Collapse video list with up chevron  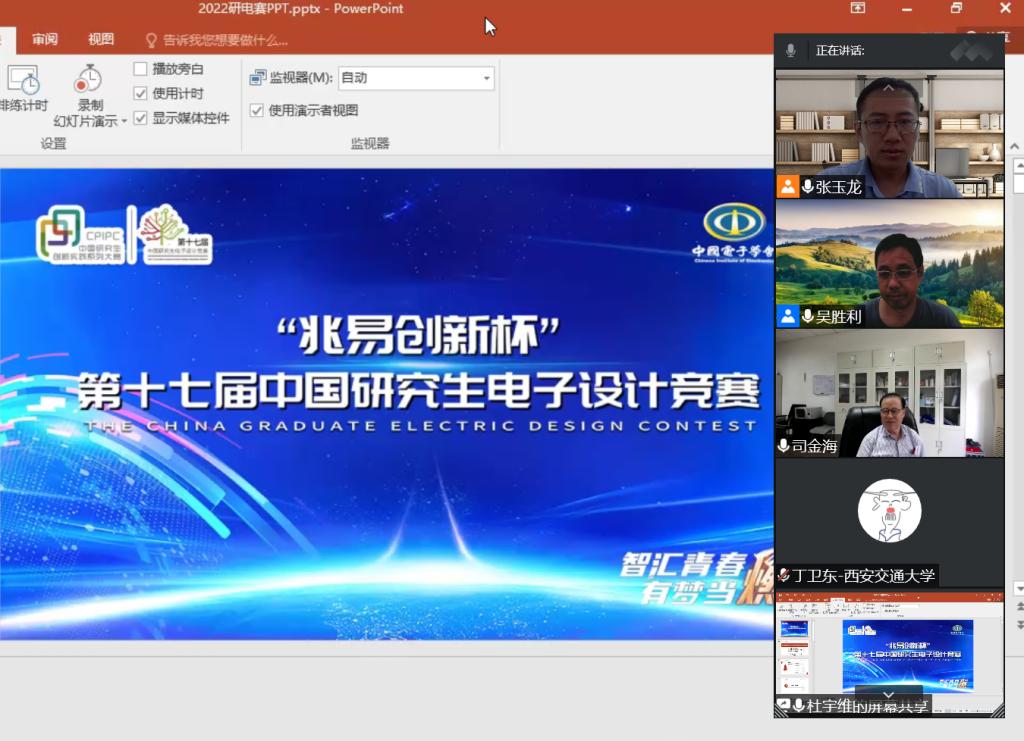tap(889, 87)
